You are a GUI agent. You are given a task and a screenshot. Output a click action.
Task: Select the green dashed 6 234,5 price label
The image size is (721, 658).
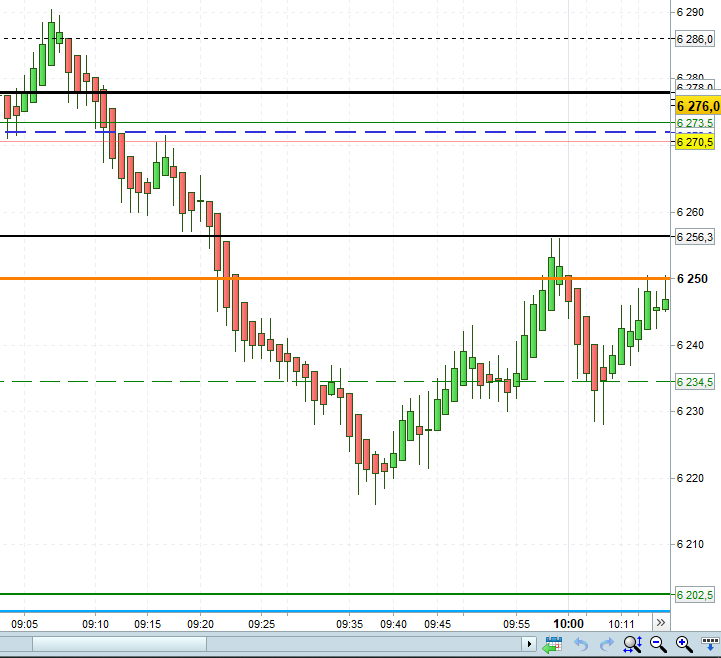pyautogui.click(x=695, y=382)
